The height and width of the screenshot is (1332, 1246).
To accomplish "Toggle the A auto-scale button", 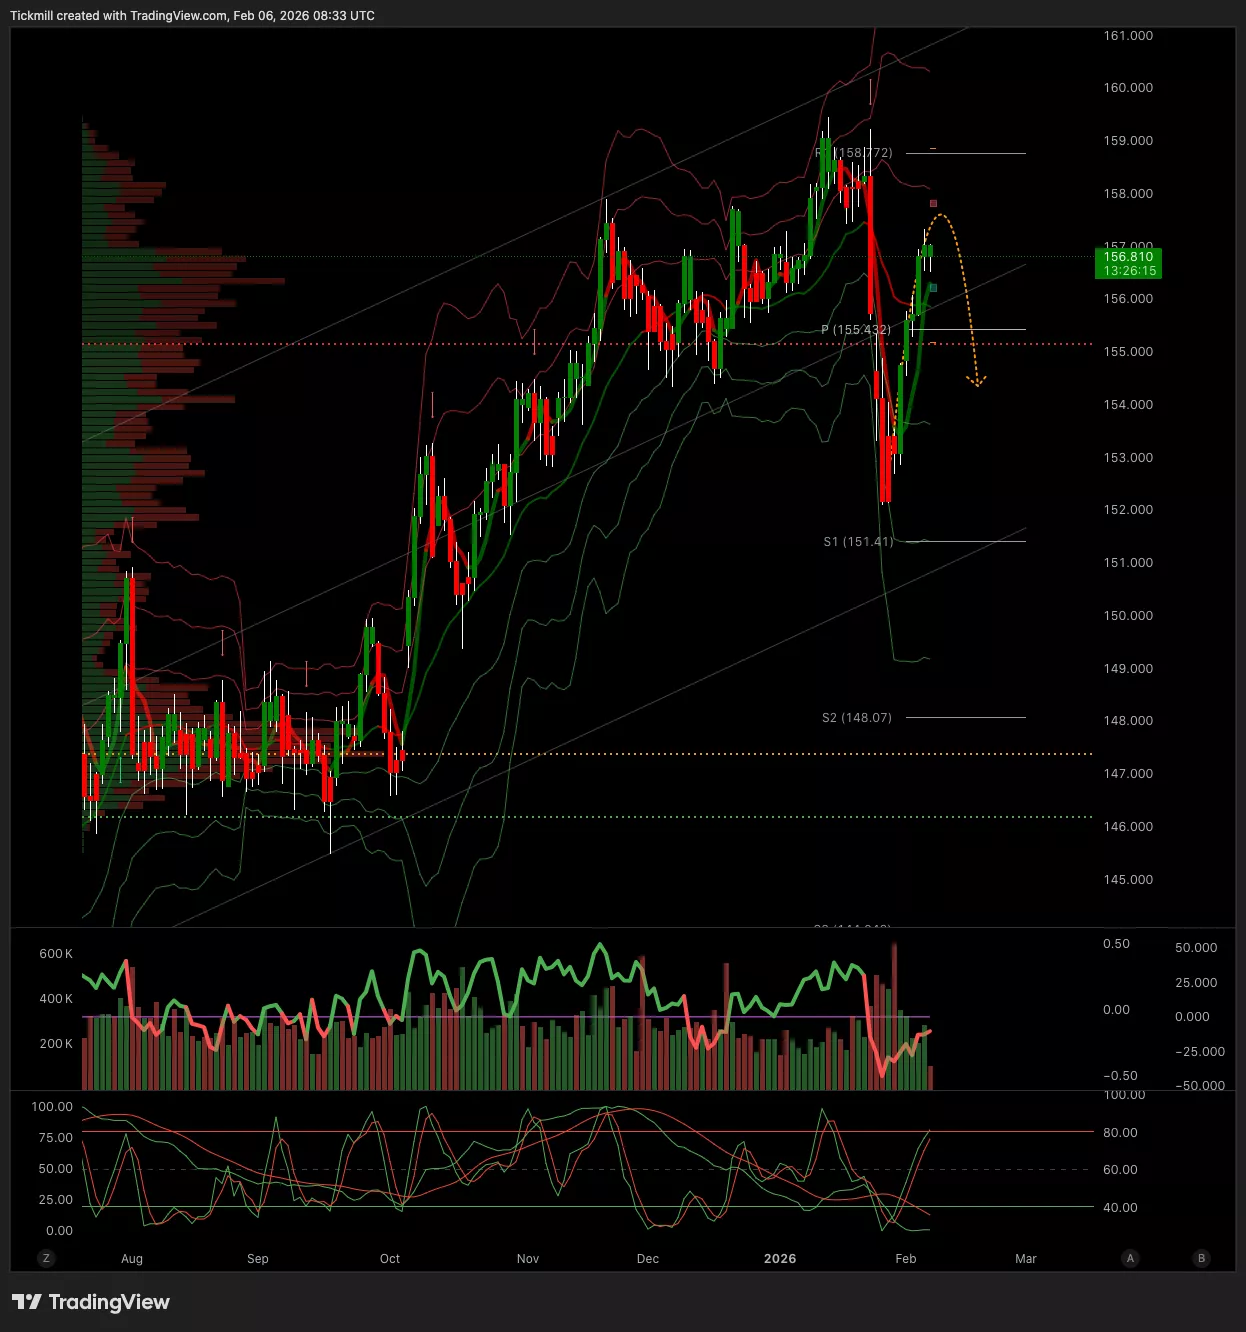I will click(1130, 1258).
